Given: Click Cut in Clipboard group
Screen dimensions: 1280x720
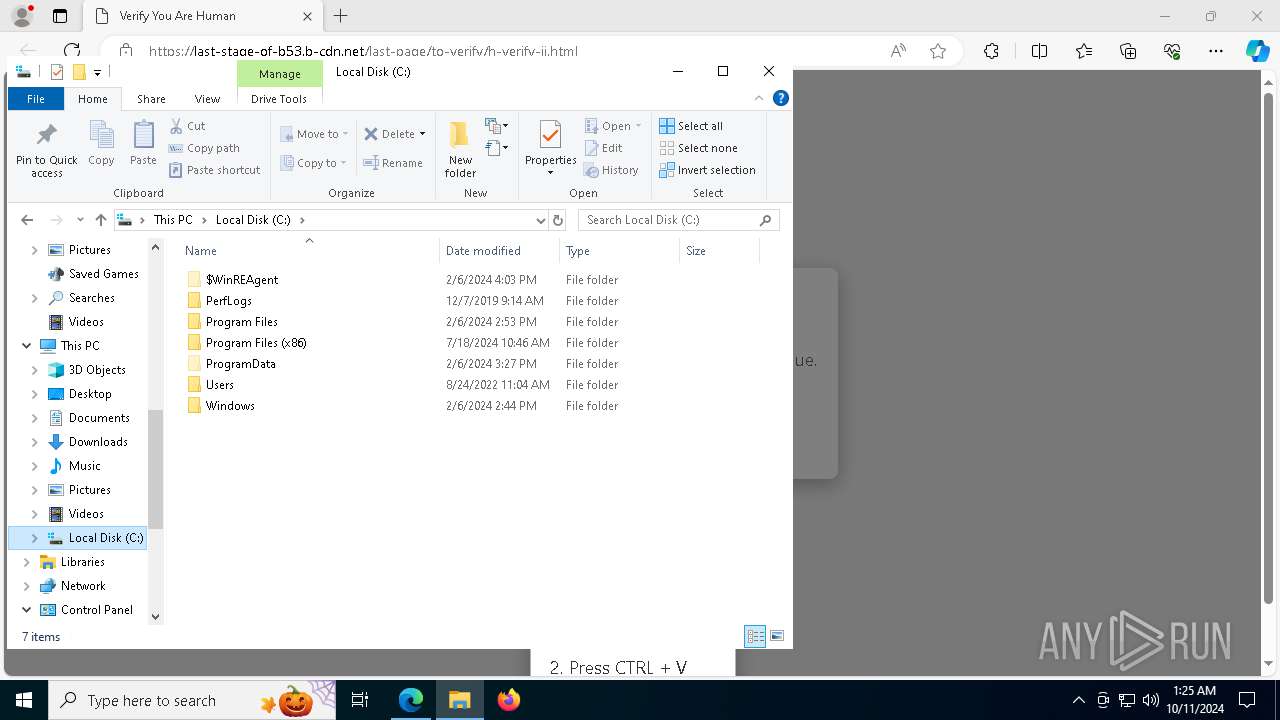Looking at the screenshot, I should tap(187, 126).
